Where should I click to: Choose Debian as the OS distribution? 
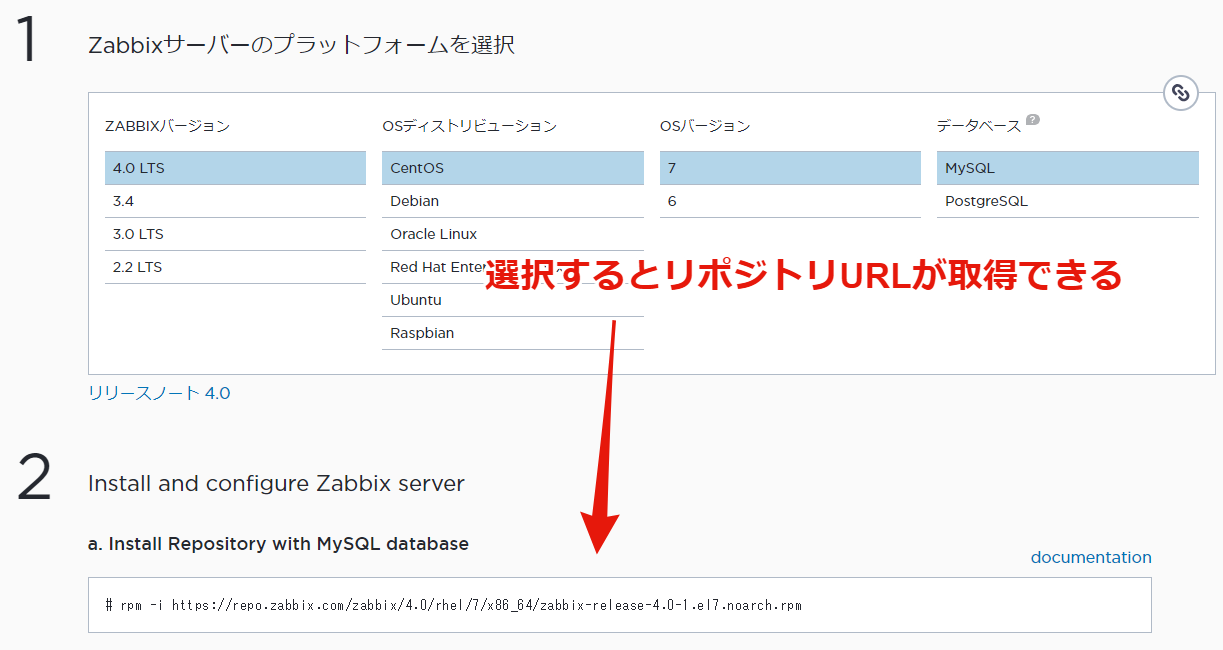(x=513, y=201)
